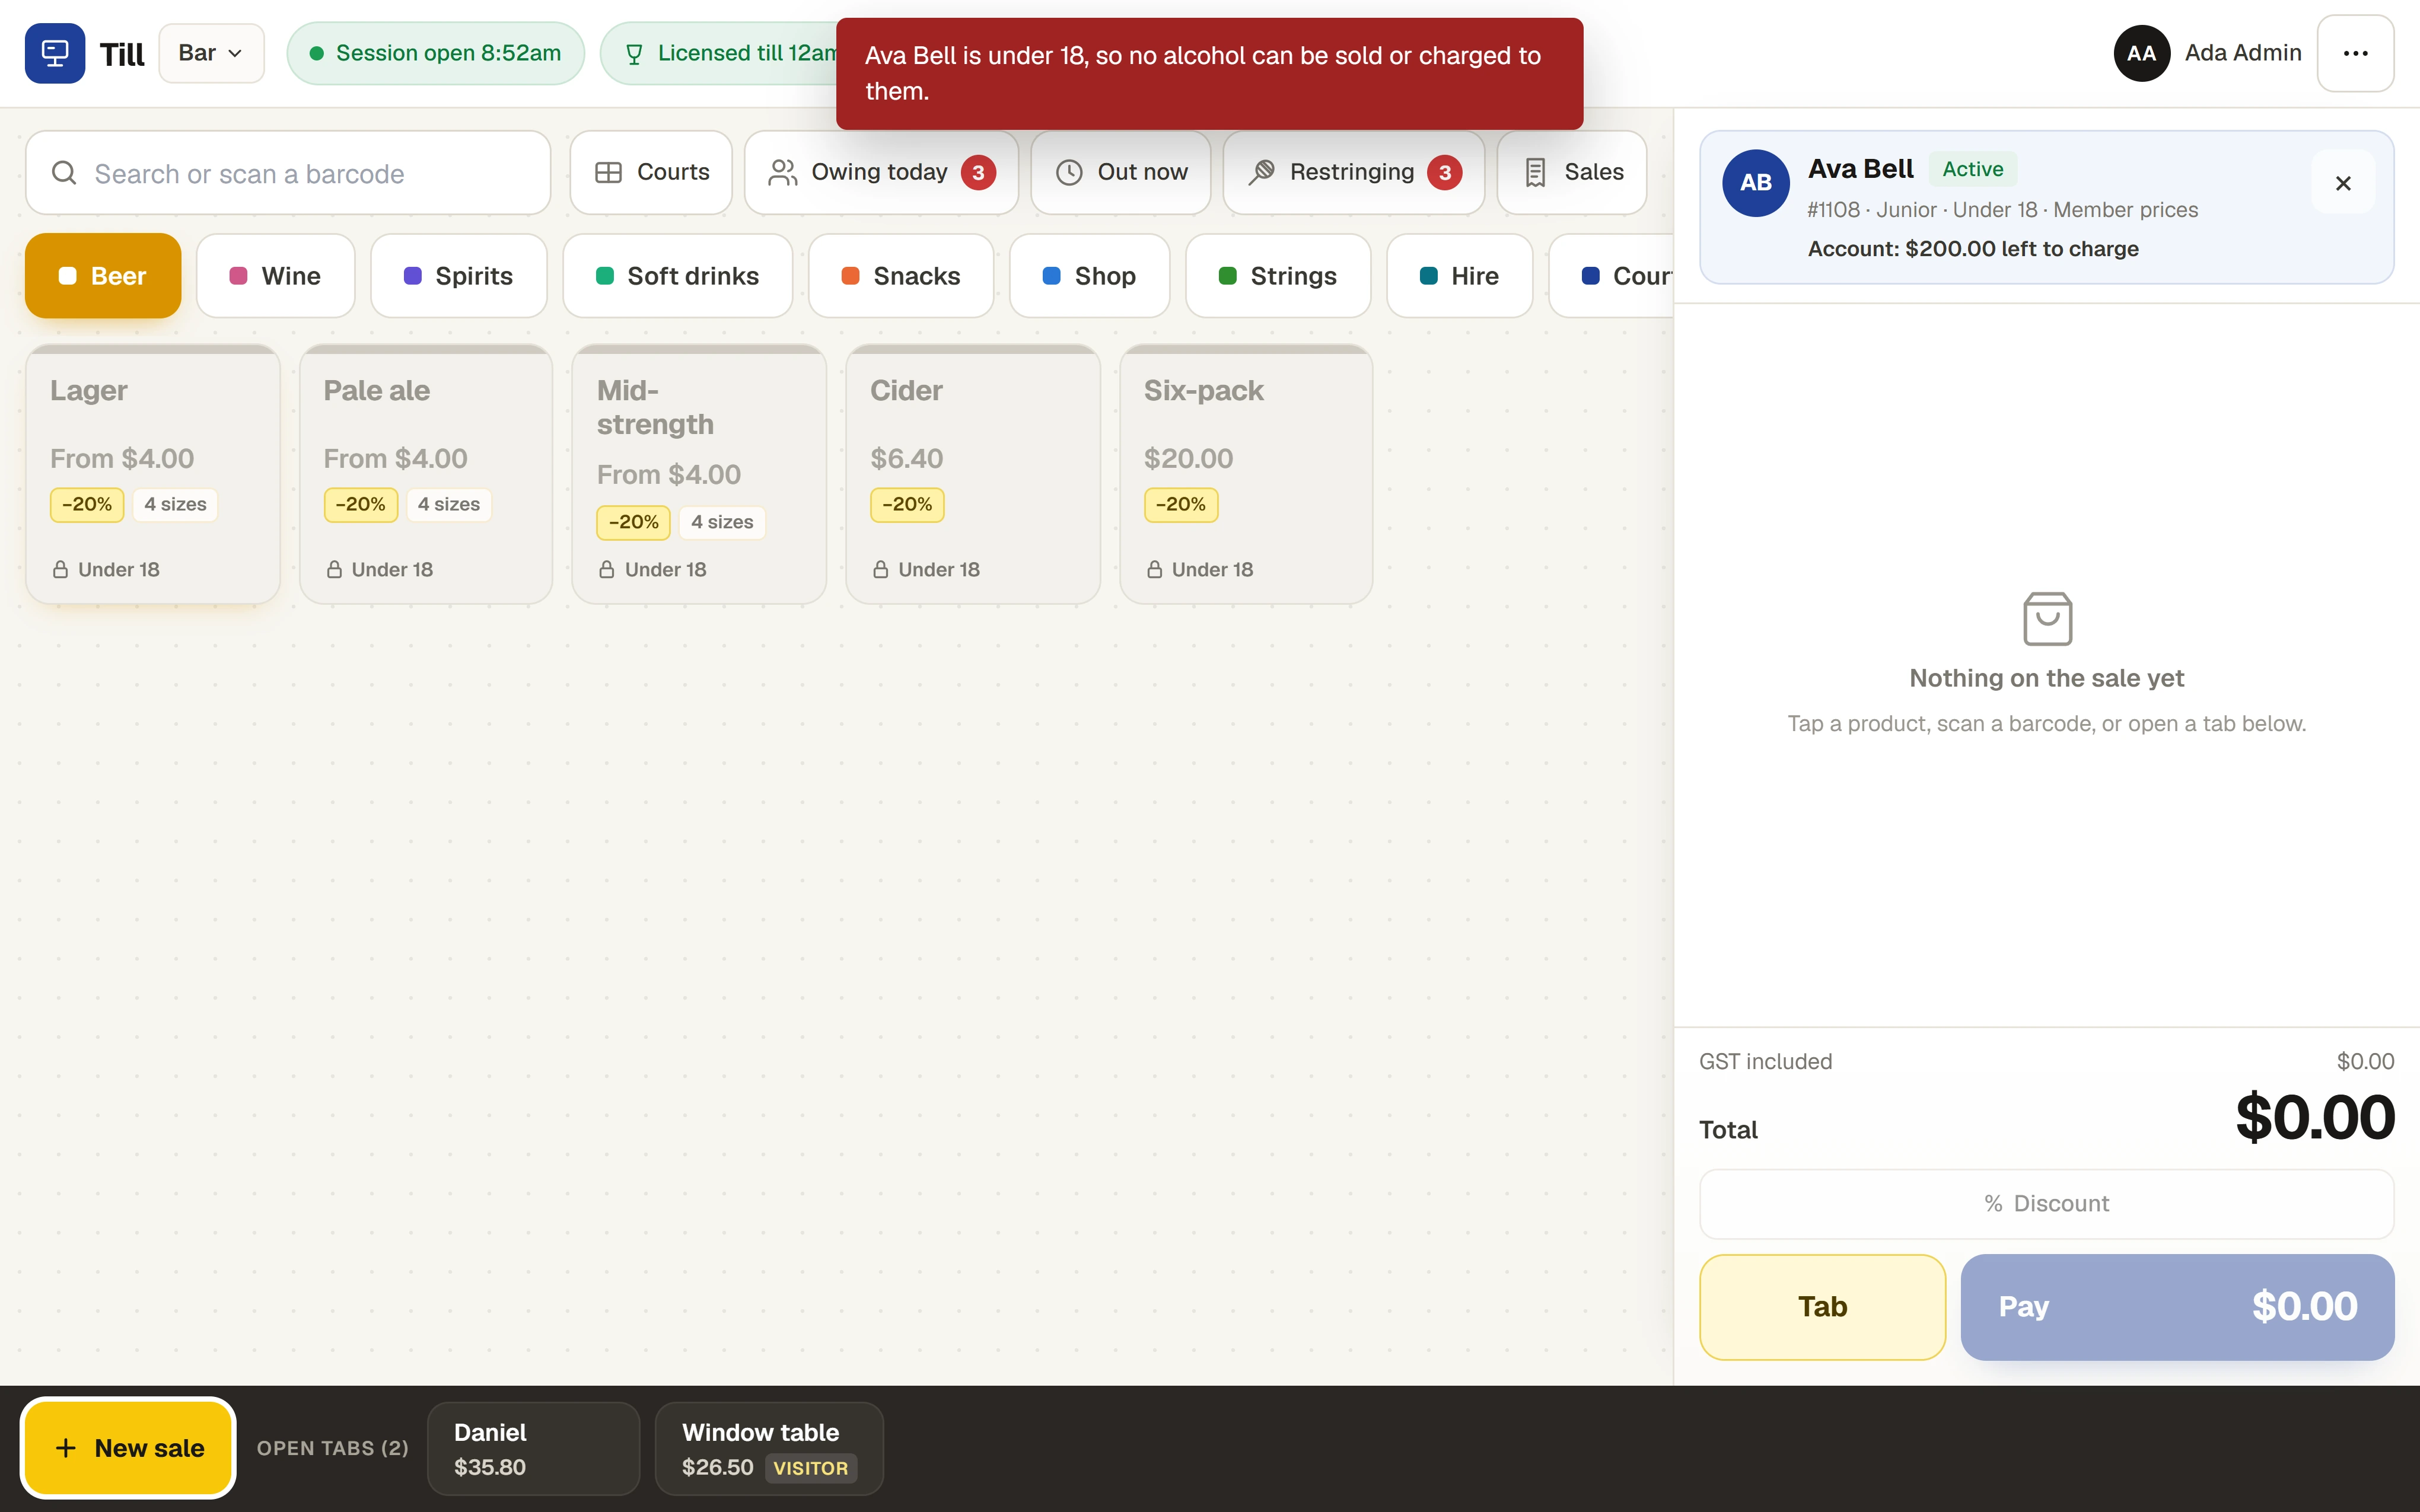Open Daniel's $35.80 tab

(533, 1449)
